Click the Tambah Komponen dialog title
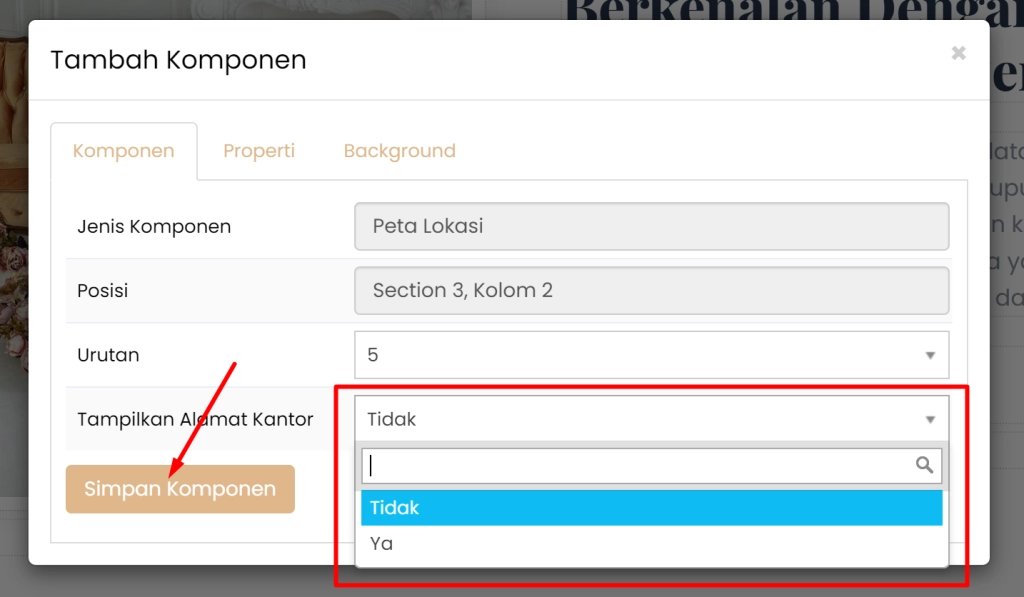 pos(178,60)
